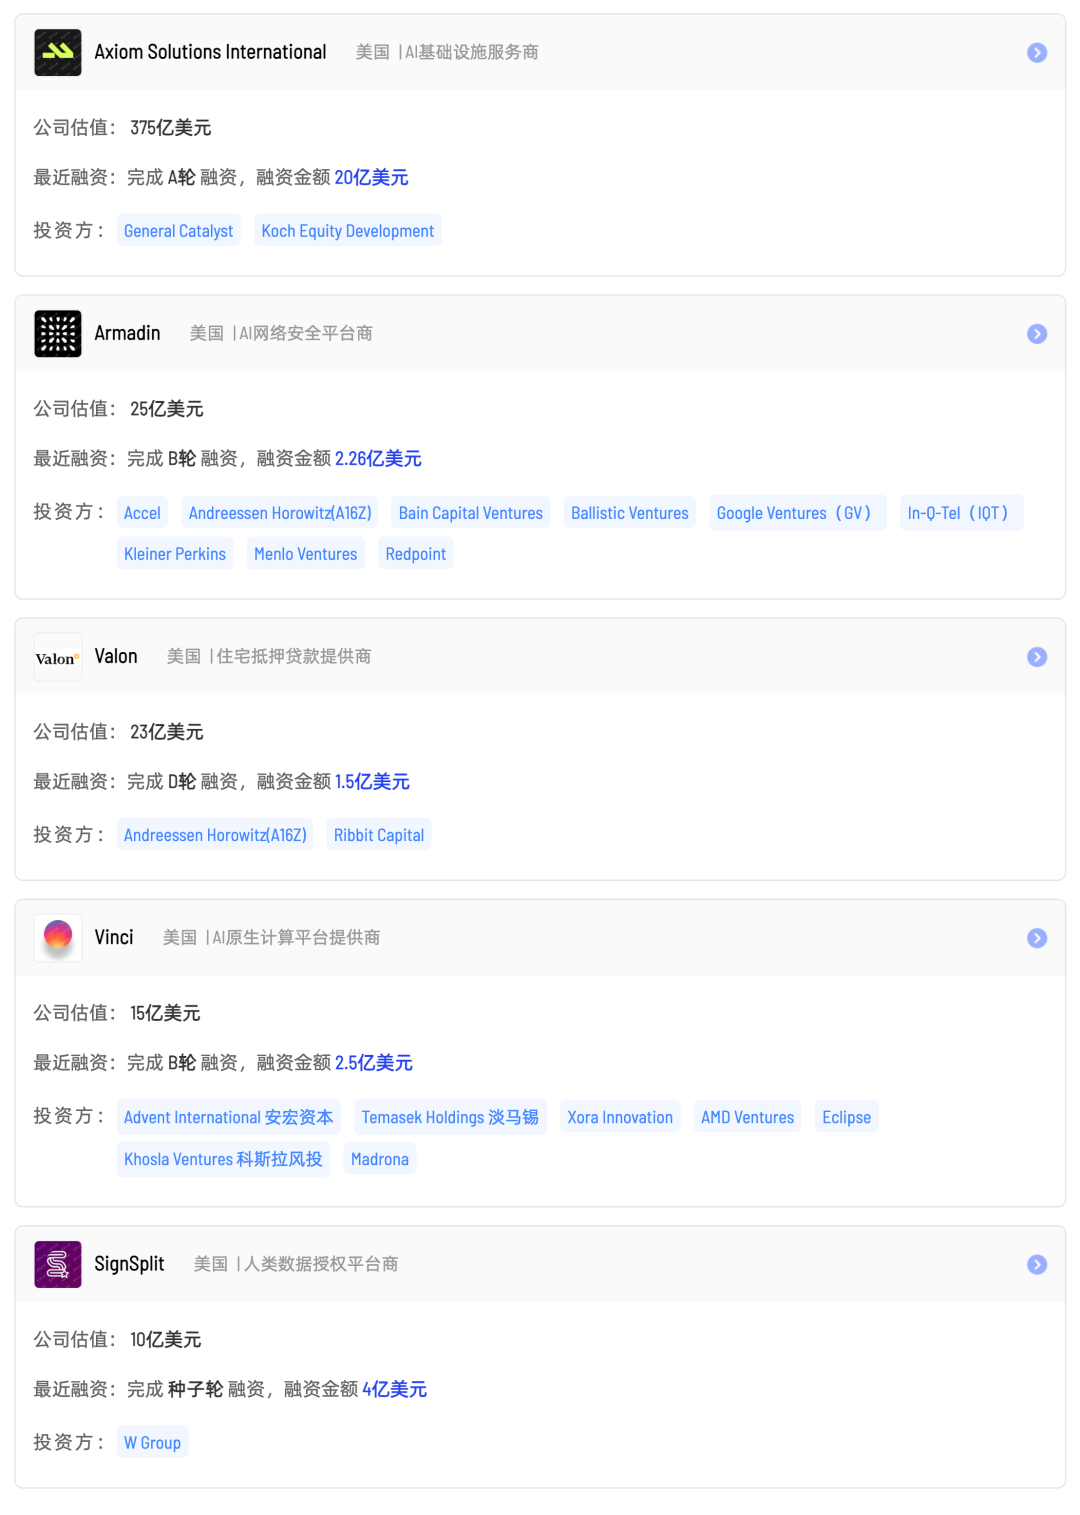
Task: Click the valuation text 23亿美元
Action: click(167, 732)
